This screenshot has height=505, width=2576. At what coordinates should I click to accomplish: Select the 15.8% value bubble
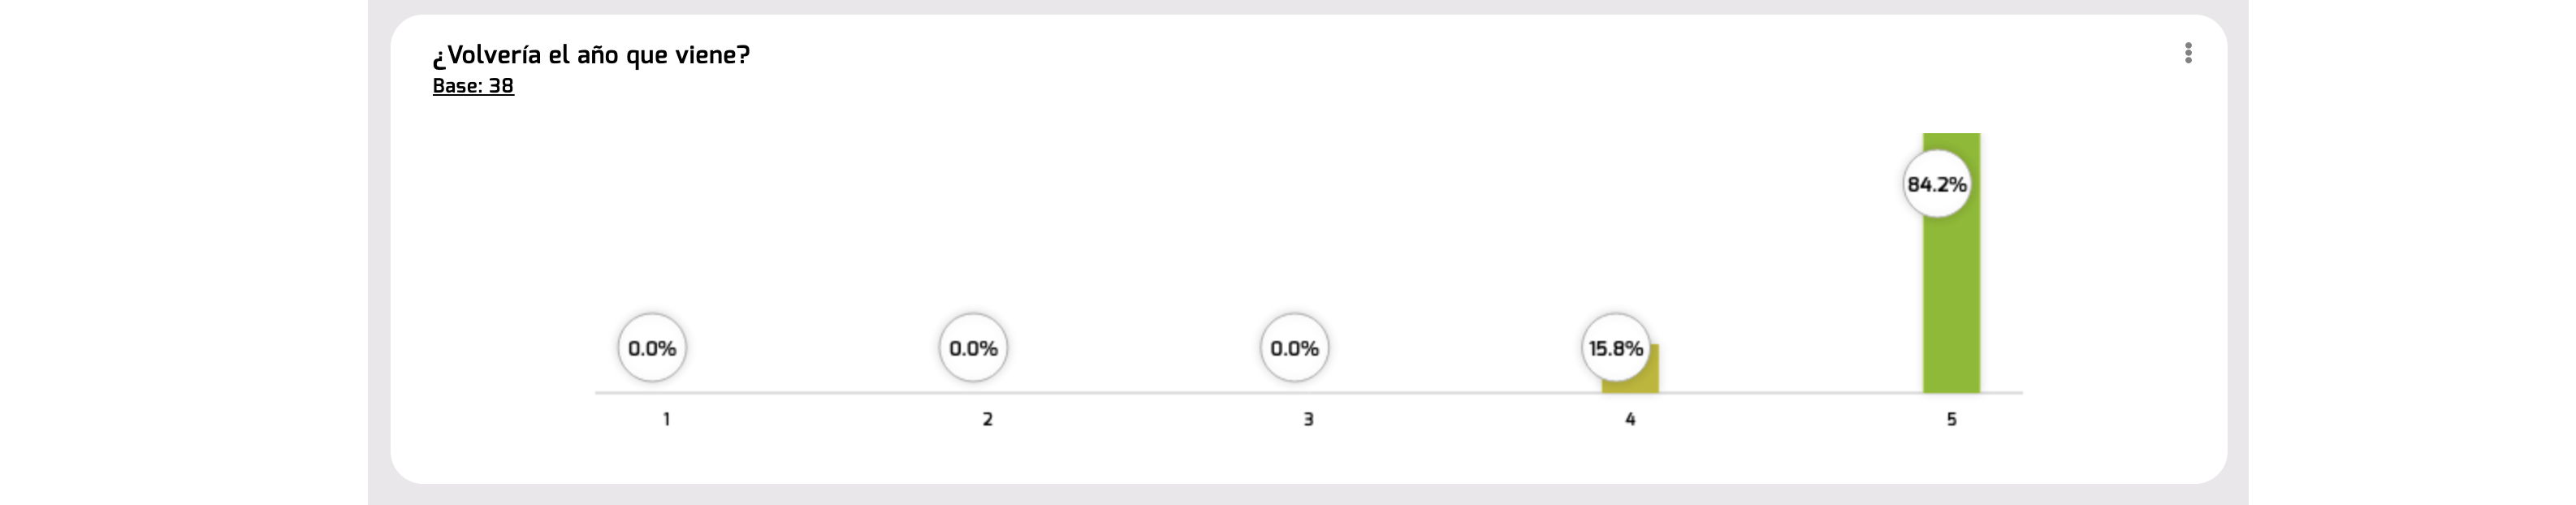point(1615,348)
